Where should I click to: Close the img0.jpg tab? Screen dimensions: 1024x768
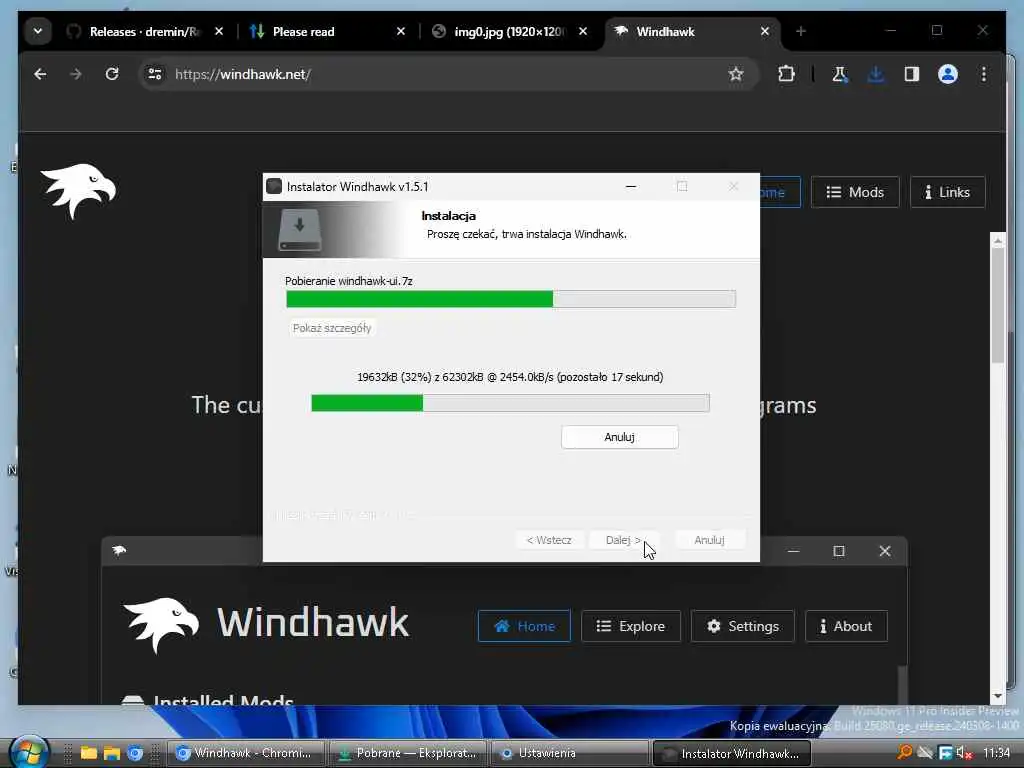(x=583, y=31)
